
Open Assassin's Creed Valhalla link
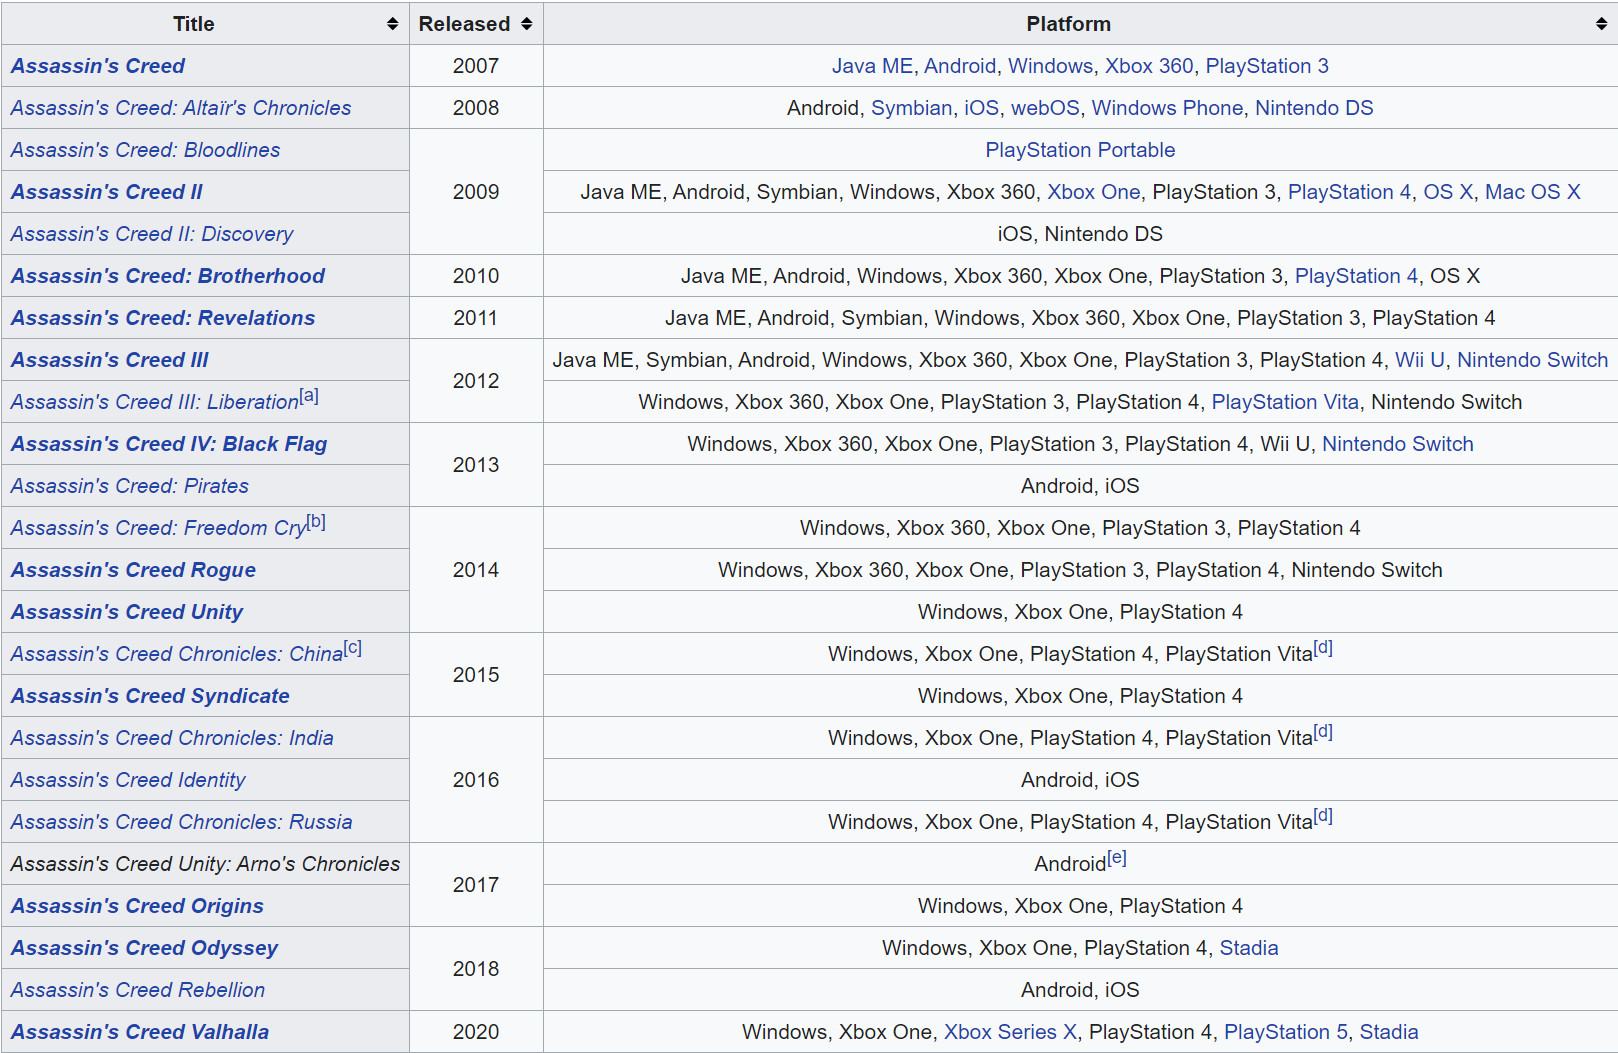pos(140,1032)
